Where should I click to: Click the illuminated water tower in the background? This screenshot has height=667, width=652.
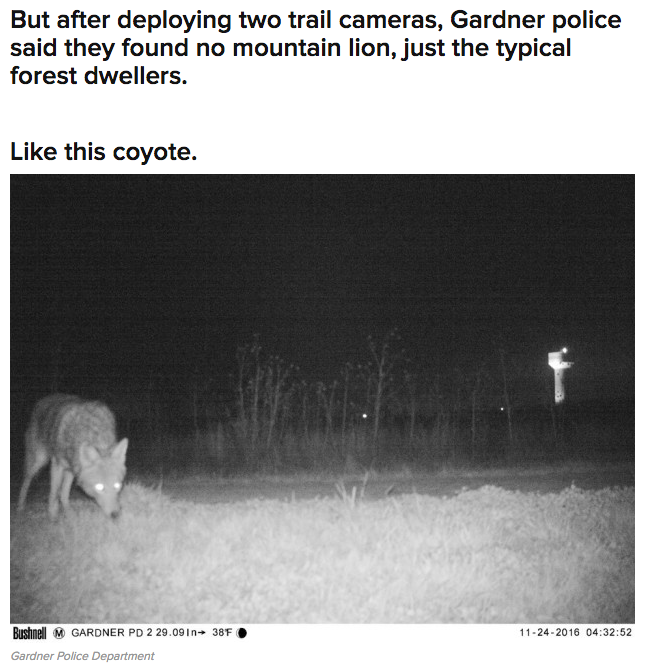tap(559, 376)
